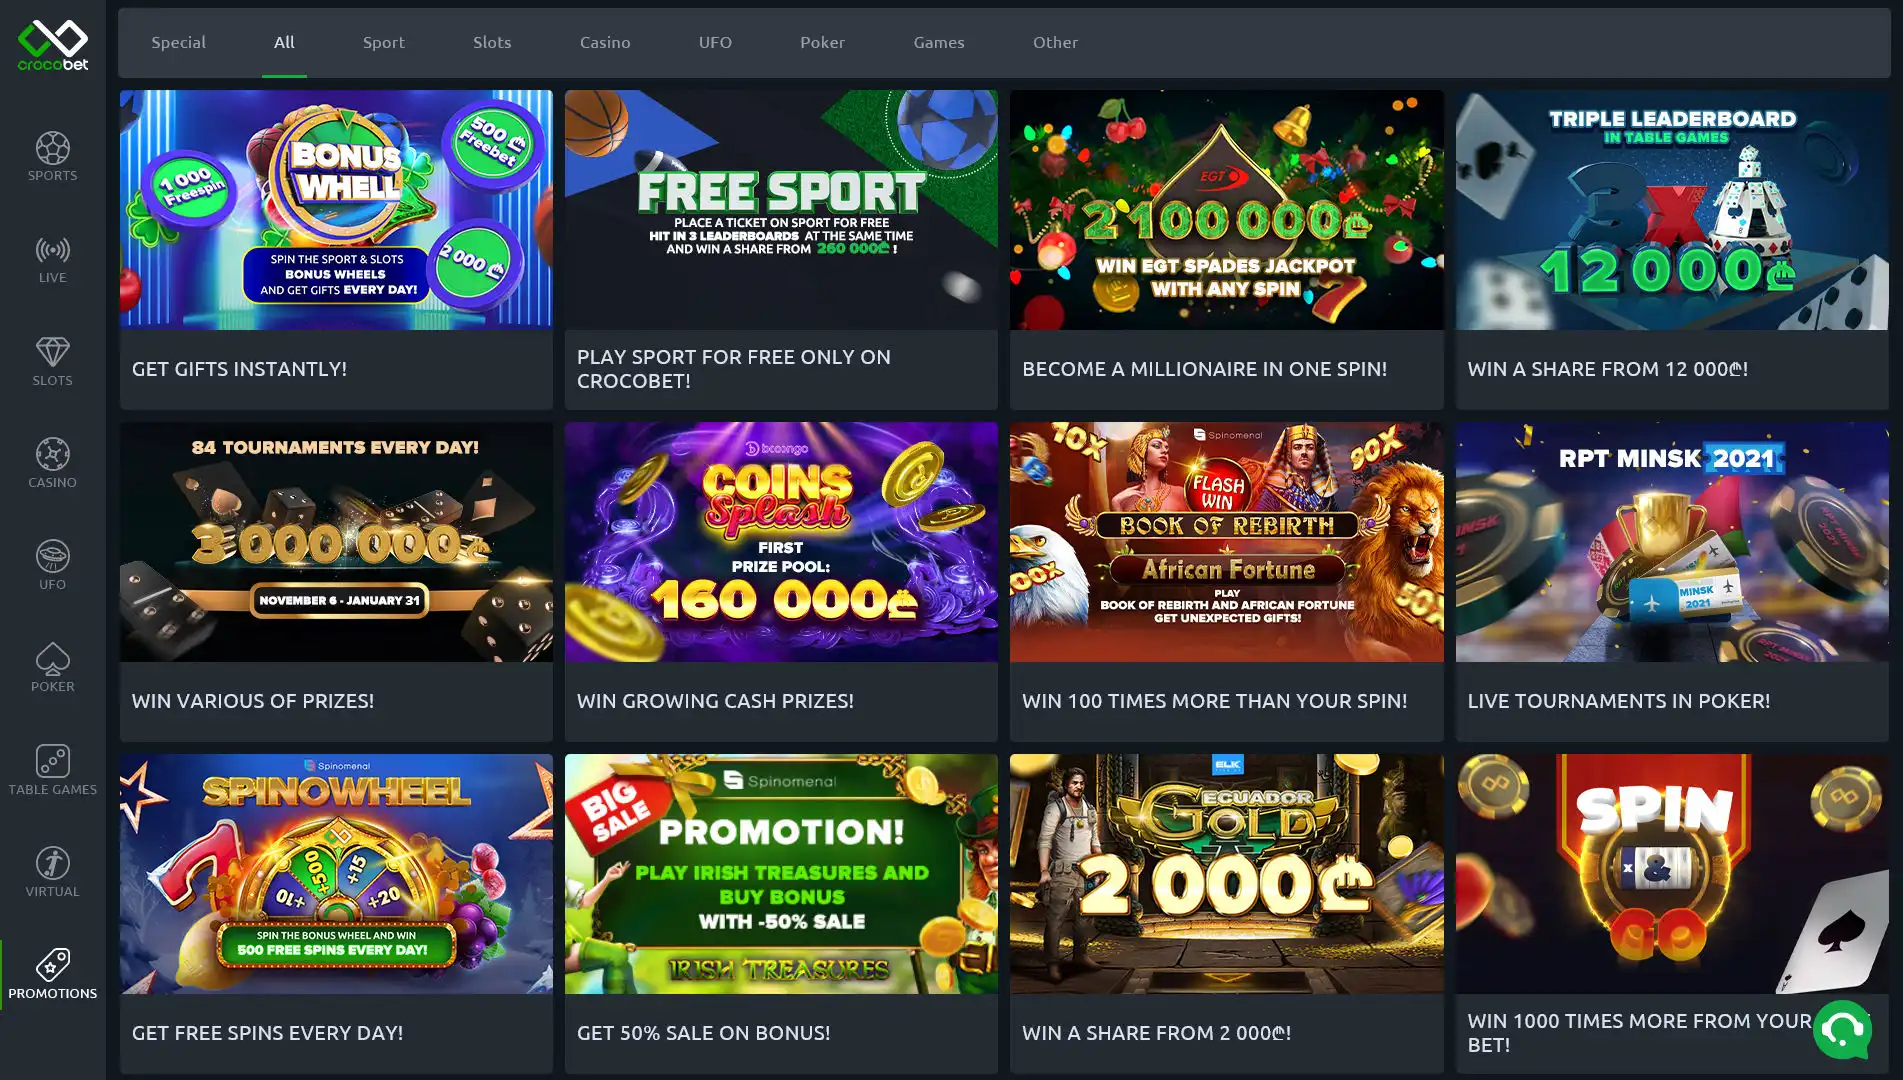
Task: Open the Poker spade icon
Action: click(52, 667)
